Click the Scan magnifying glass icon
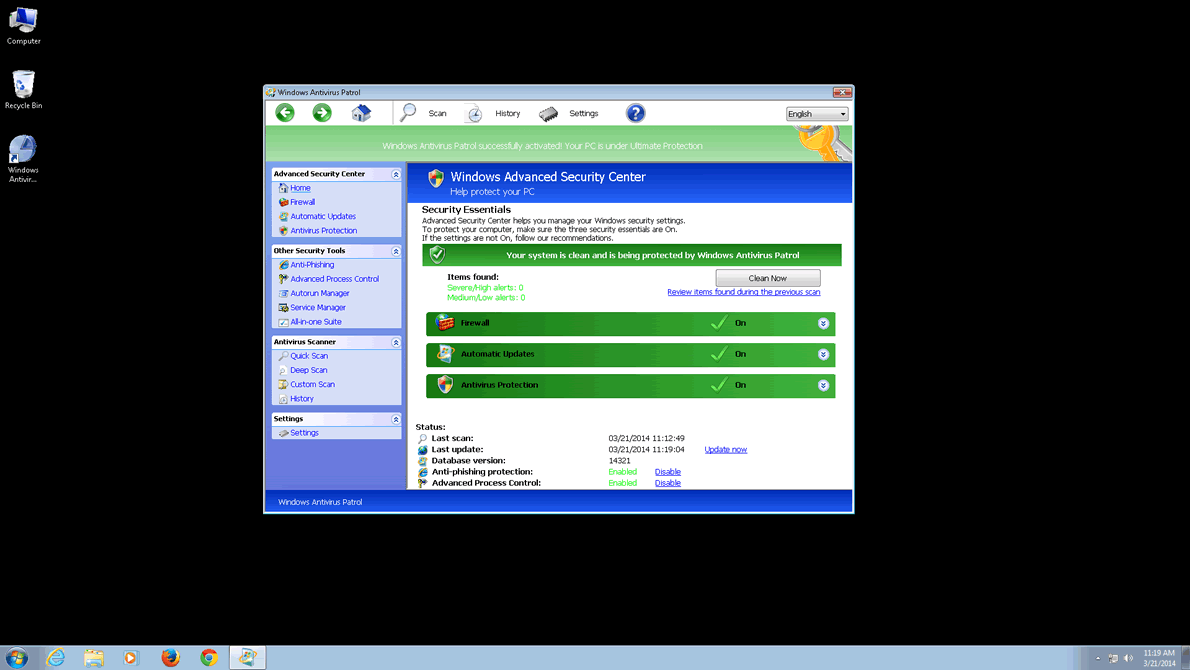 (408, 113)
